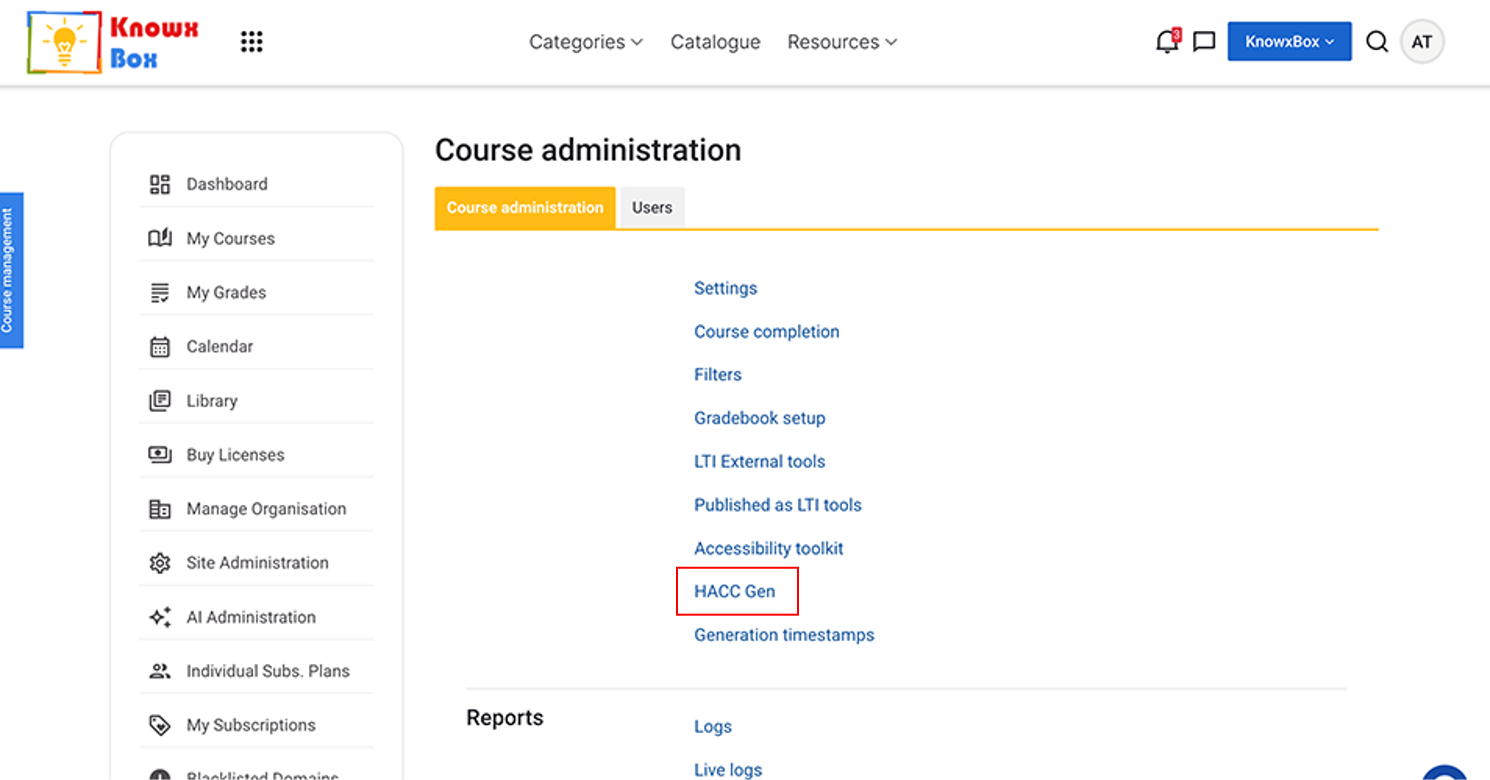Click the Dashboard sidebar icon
Screen dimensions: 1490x780
click(x=160, y=184)
